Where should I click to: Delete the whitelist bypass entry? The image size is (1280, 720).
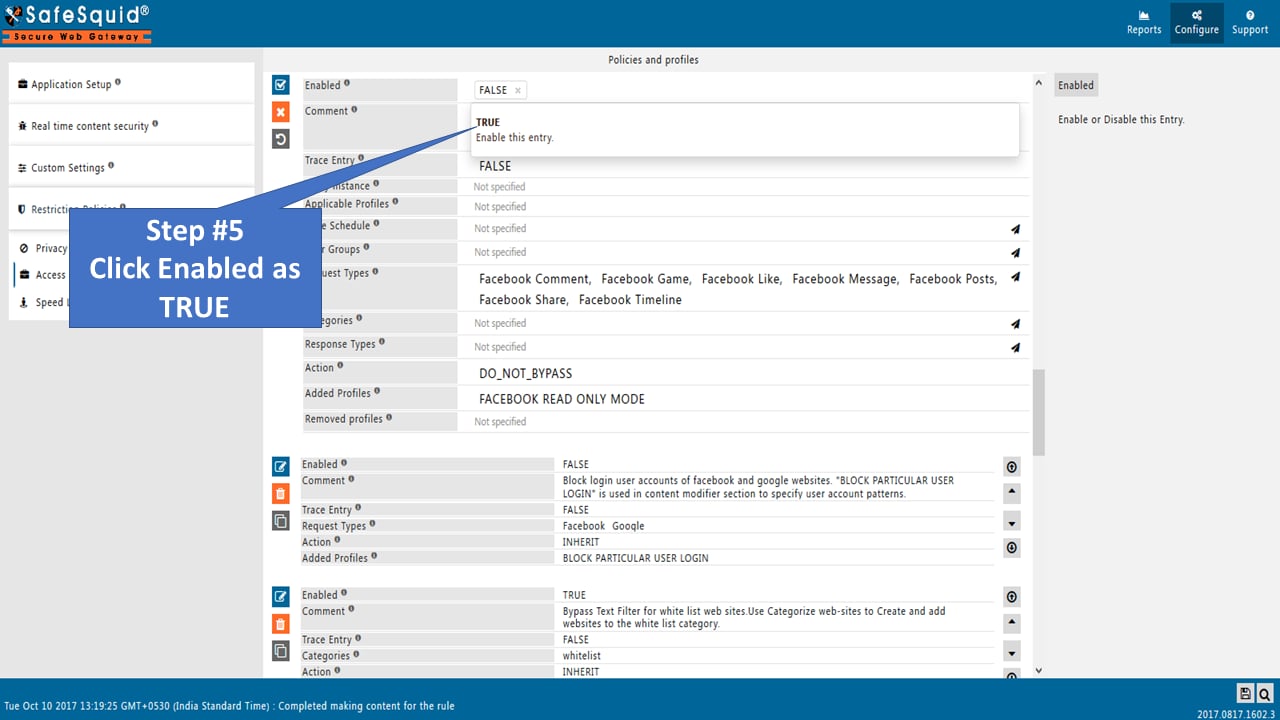[x=281, y=624]
